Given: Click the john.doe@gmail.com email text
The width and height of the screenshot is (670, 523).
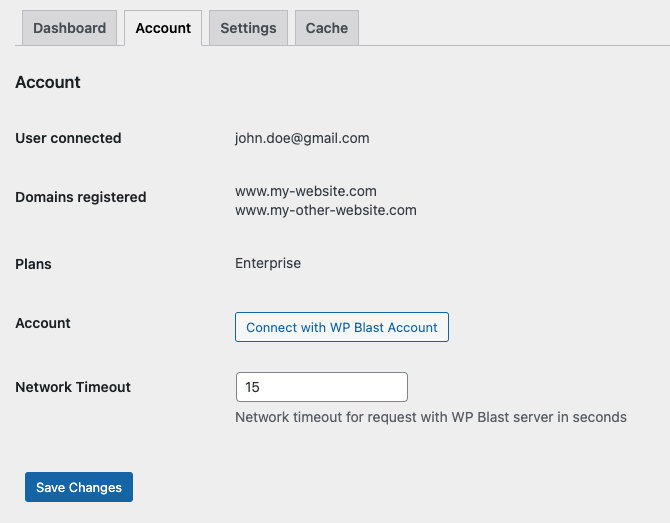Looking at the screenshot, I should [x=302, y=138].
